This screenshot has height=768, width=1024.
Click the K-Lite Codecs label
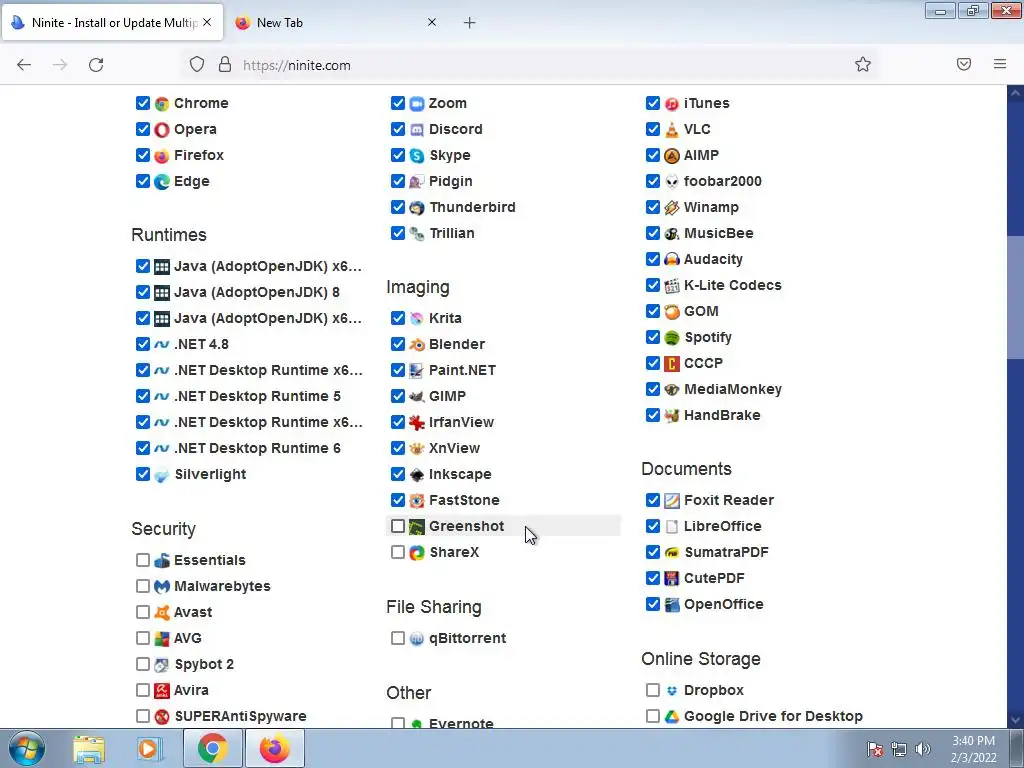tap(733, 285)
